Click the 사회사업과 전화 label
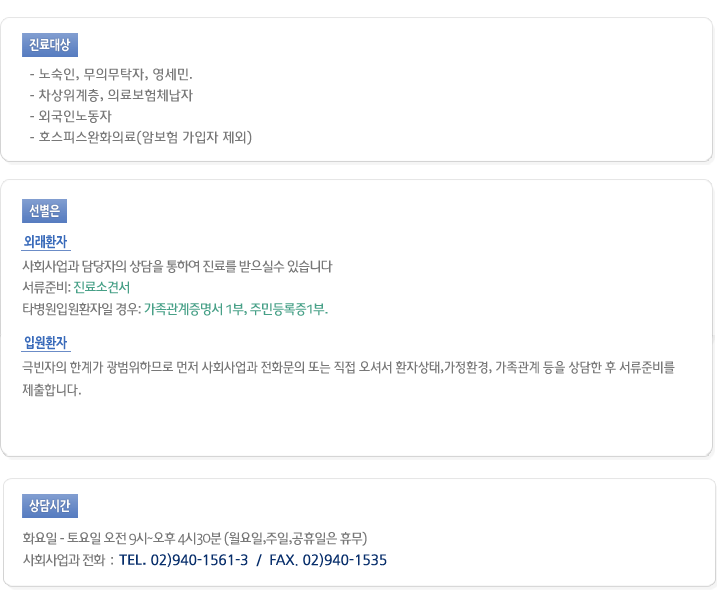The height and width of the screenshot is (607, 717). pyautogui.click(x=68, y=560)
